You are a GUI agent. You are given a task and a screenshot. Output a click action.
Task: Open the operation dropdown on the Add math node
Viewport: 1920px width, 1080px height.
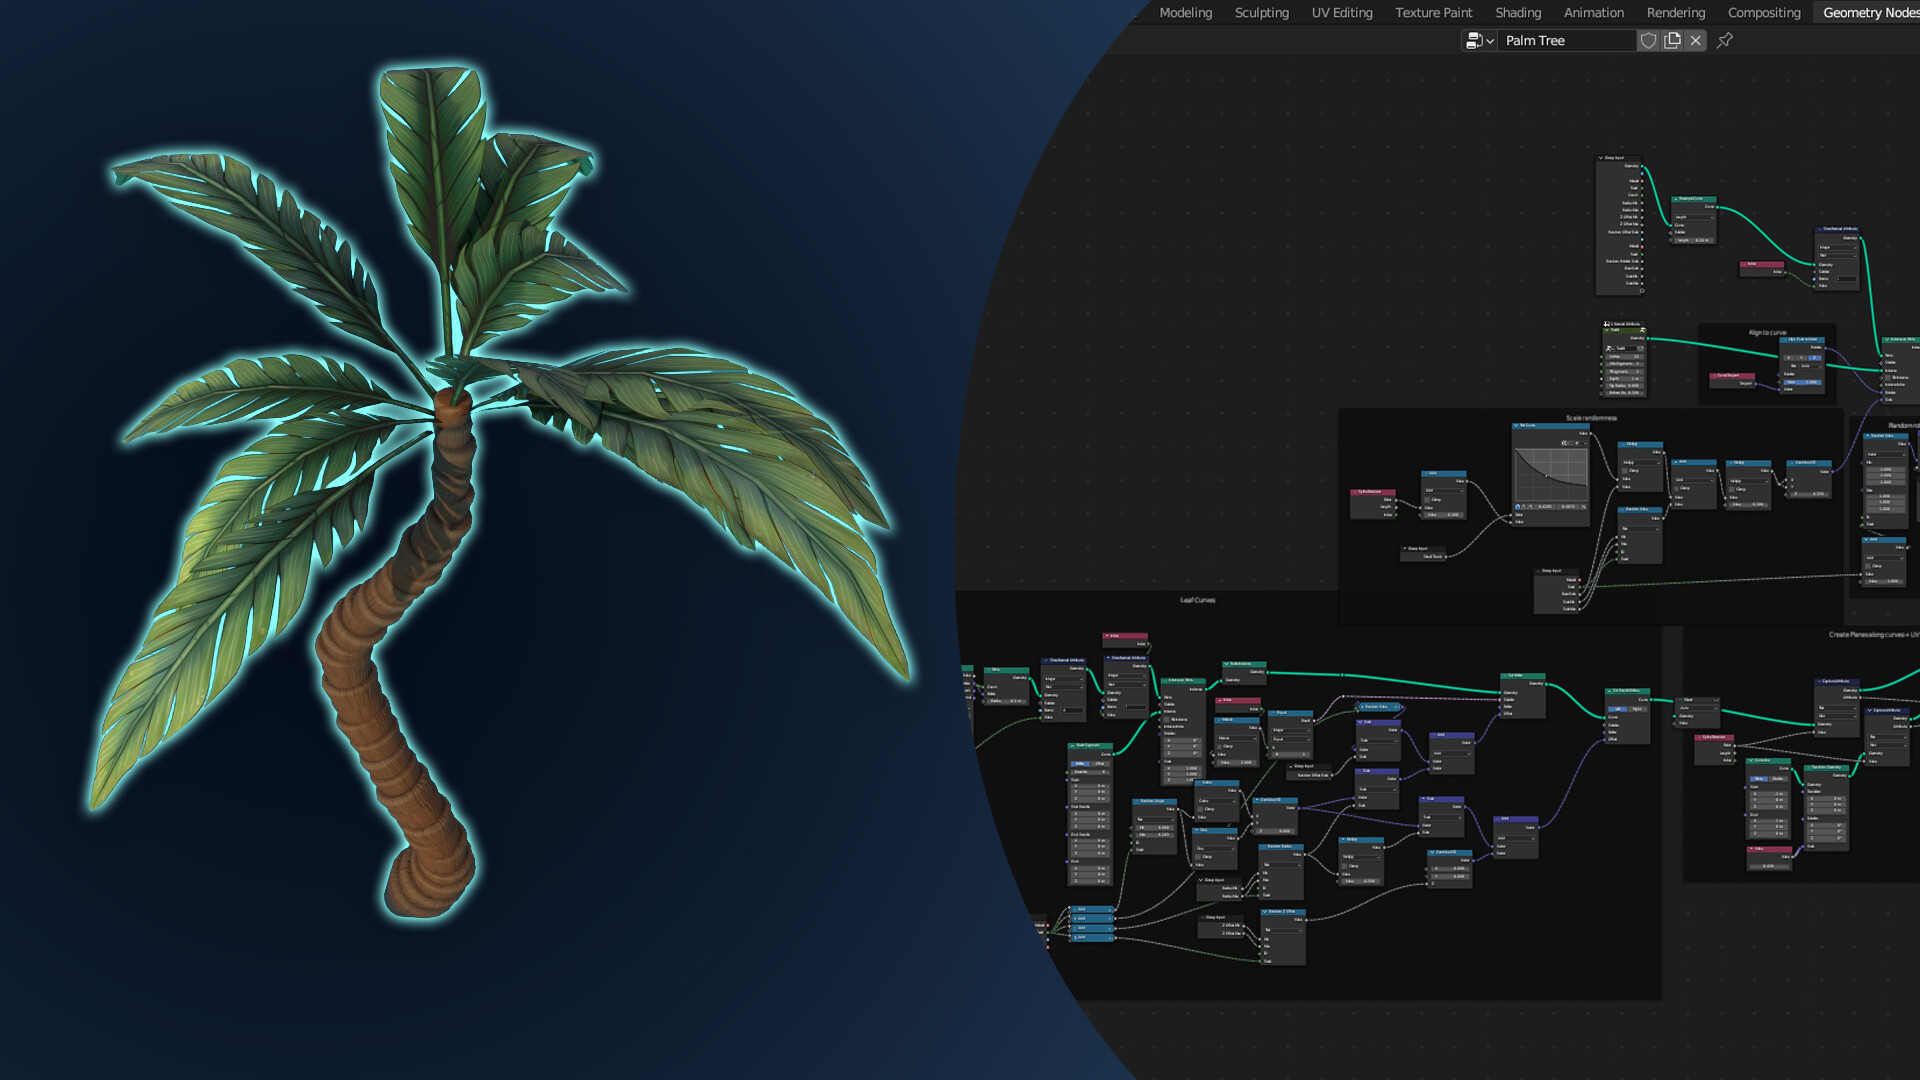click(1444, 491)
